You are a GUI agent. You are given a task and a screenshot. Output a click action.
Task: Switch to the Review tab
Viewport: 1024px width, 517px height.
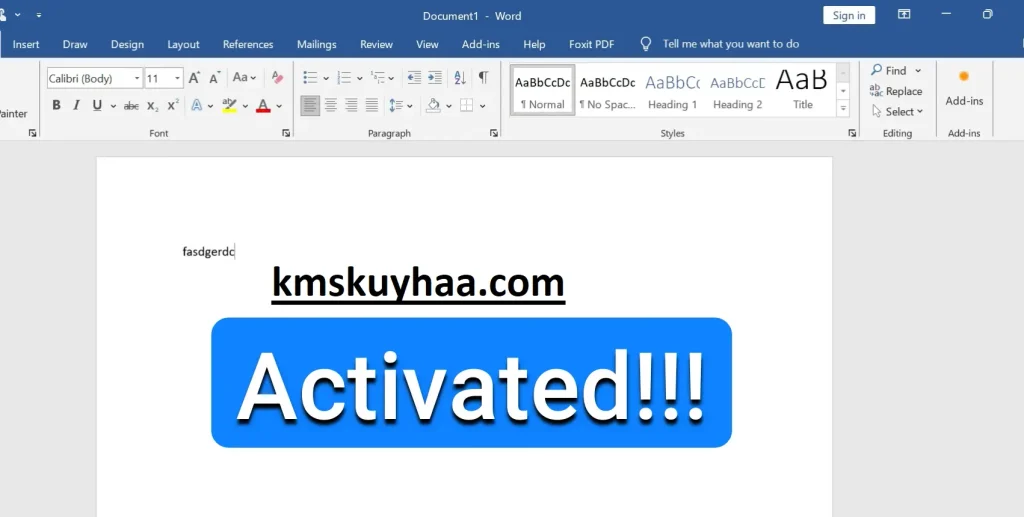(x=376, y=44)
